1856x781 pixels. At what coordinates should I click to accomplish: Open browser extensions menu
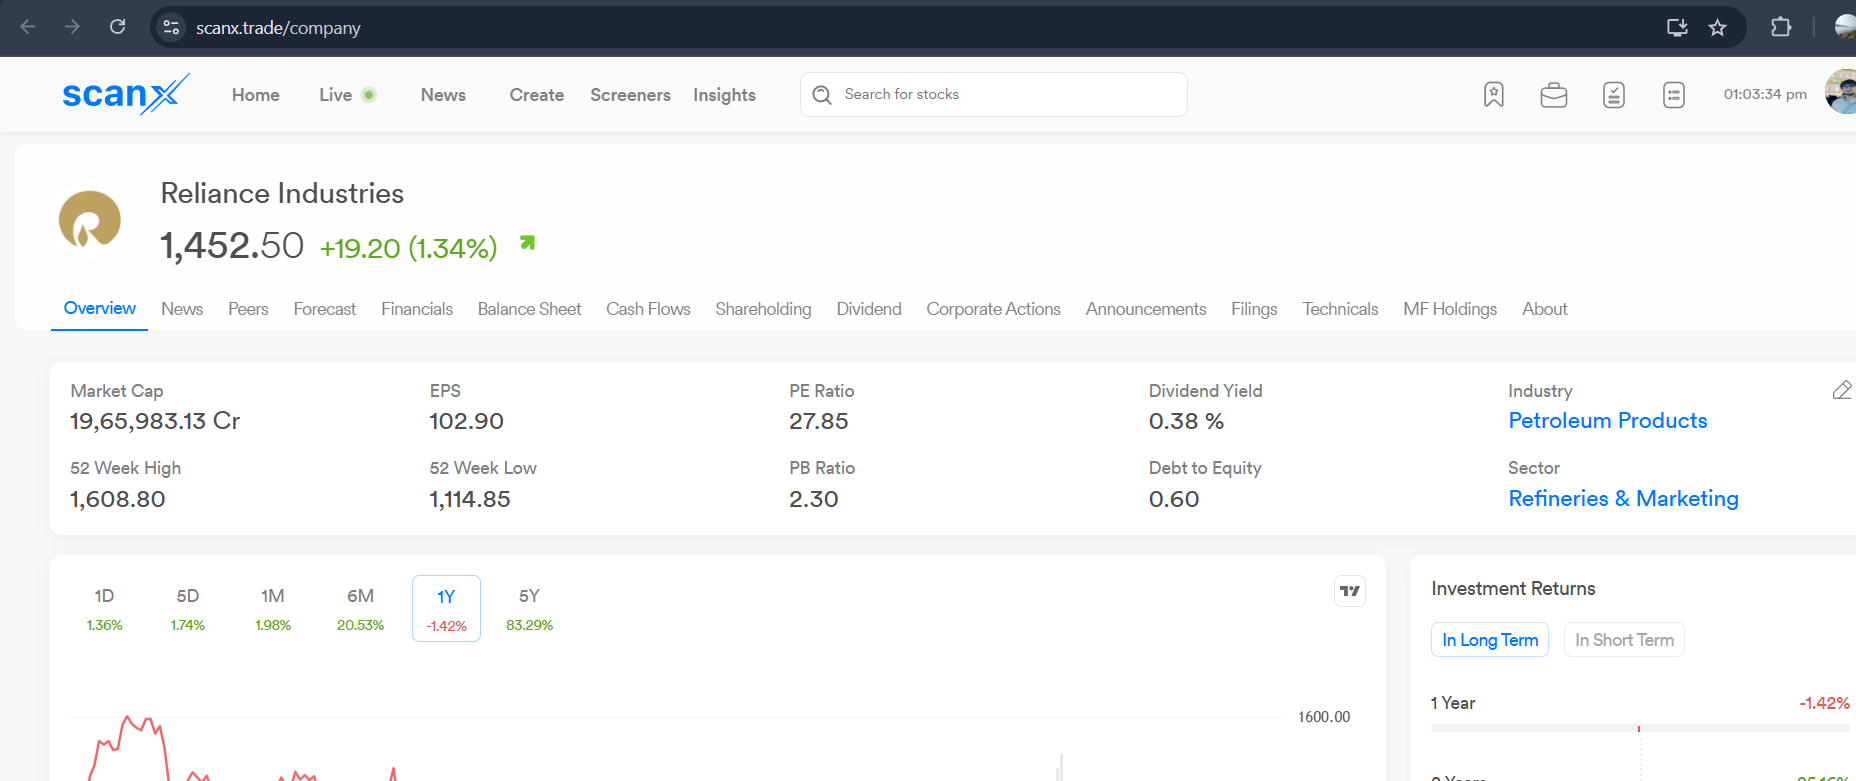tap(1781, 27)
